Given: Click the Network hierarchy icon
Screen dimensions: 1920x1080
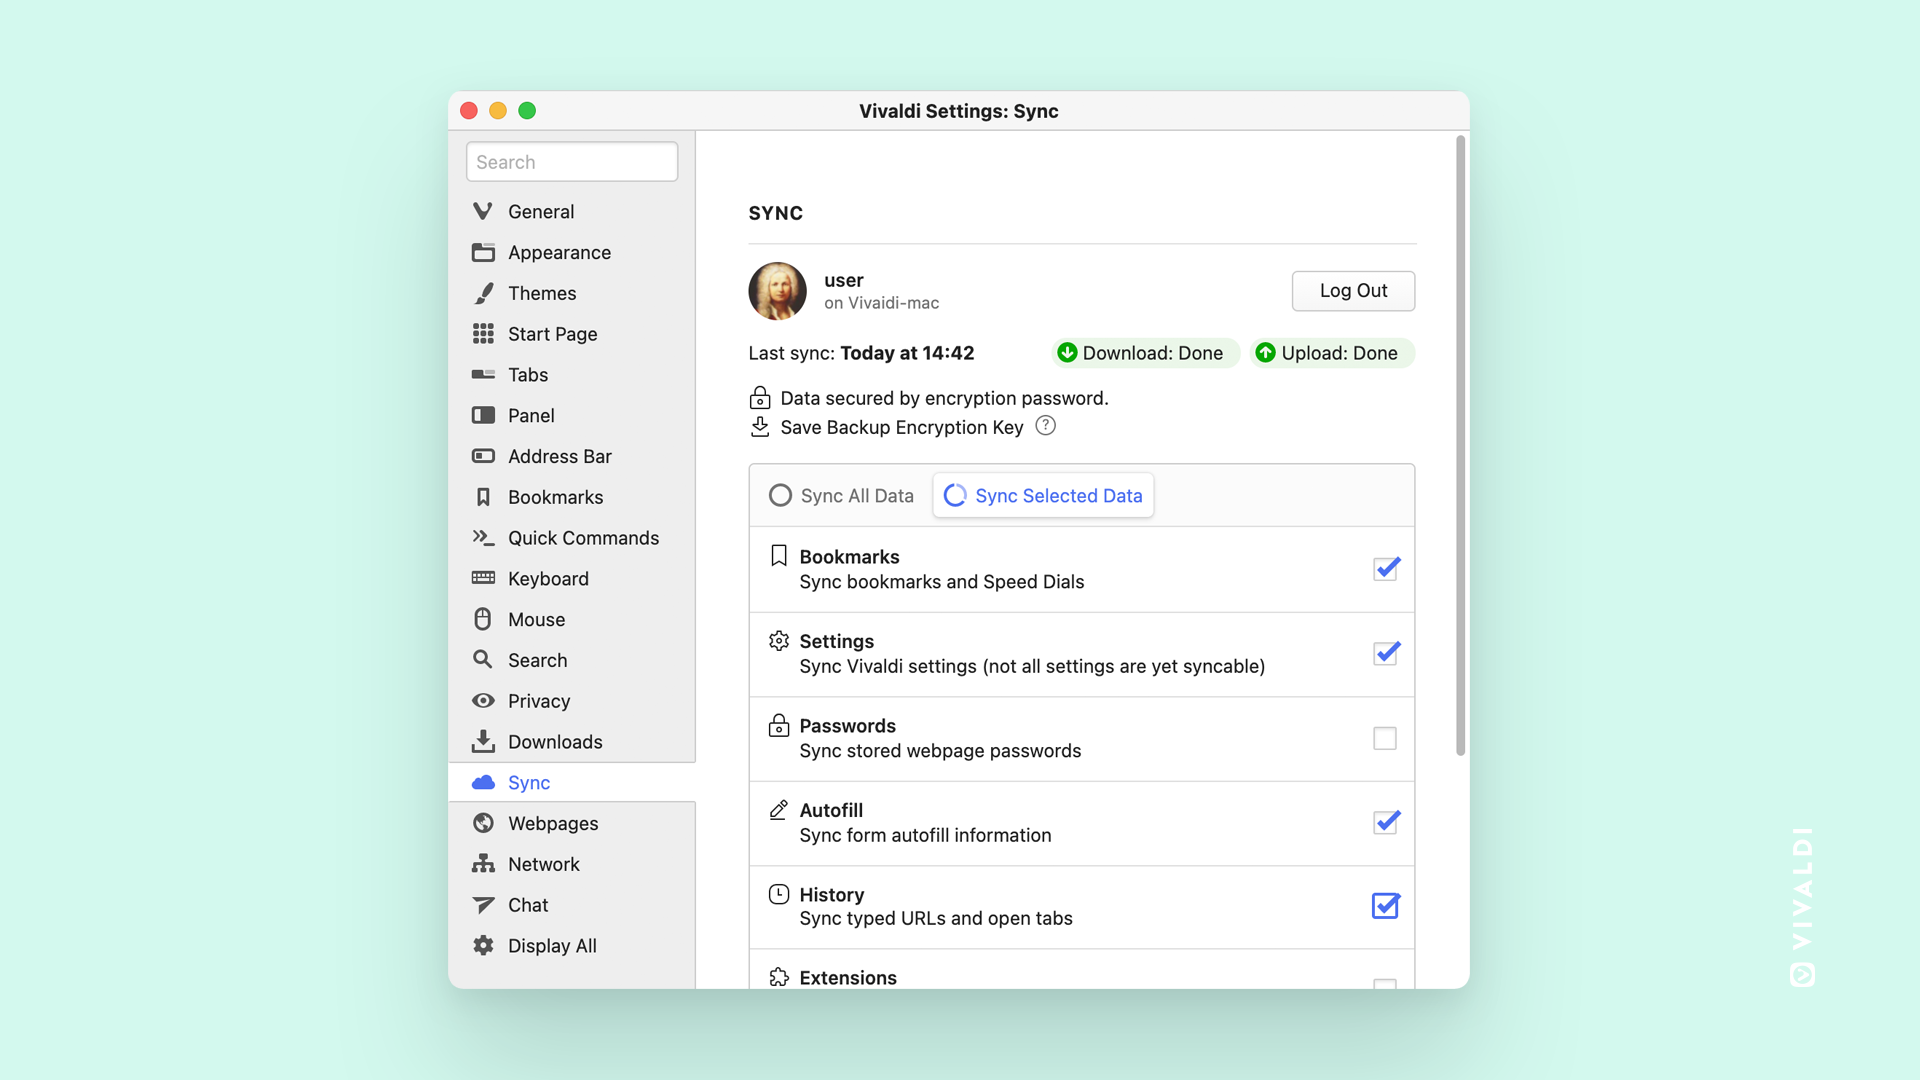Looking at the screenshot, I should pyautogui.click(x=484, y=864).
